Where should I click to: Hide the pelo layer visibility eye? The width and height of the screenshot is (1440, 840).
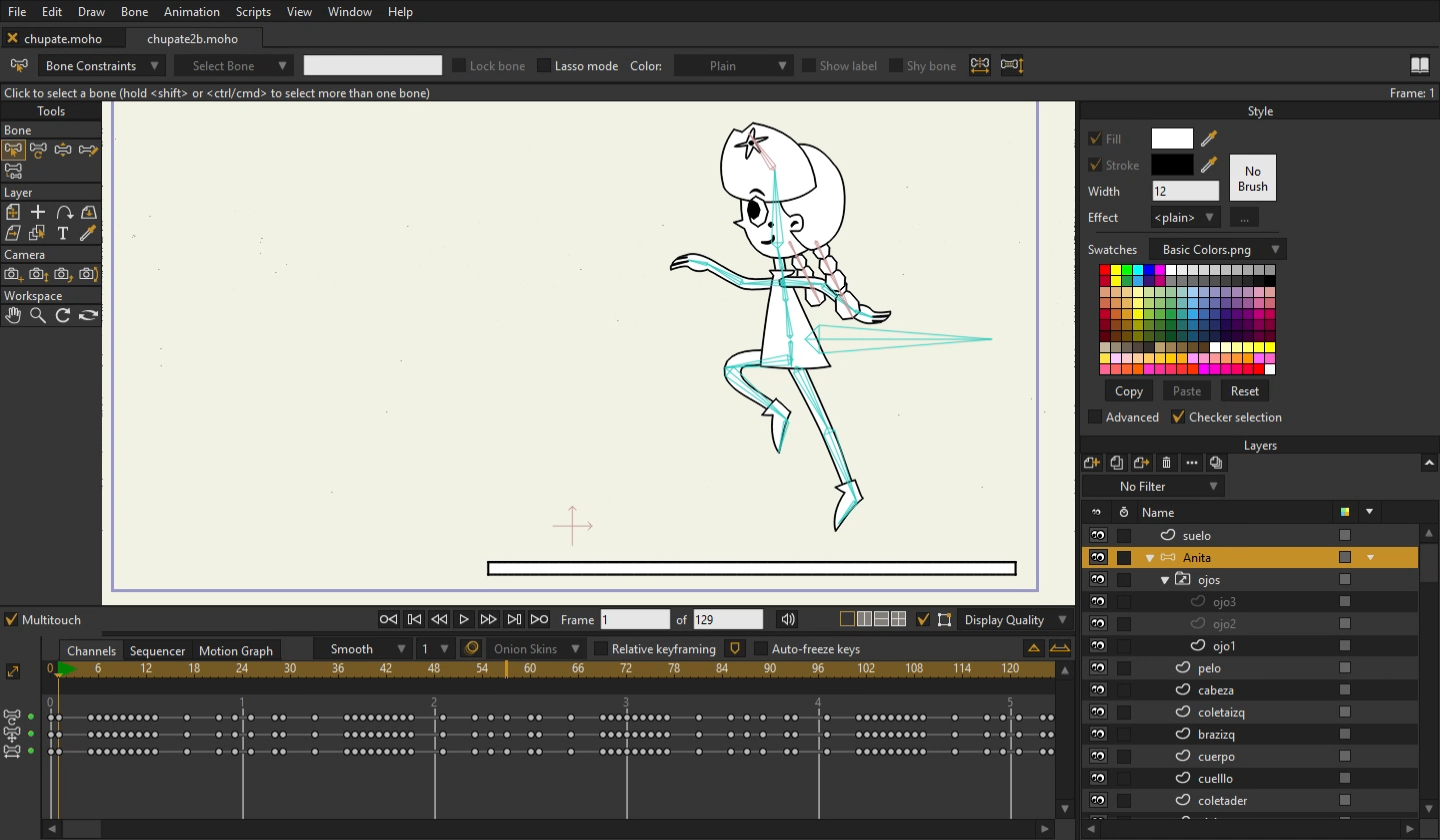point(1098,668)
